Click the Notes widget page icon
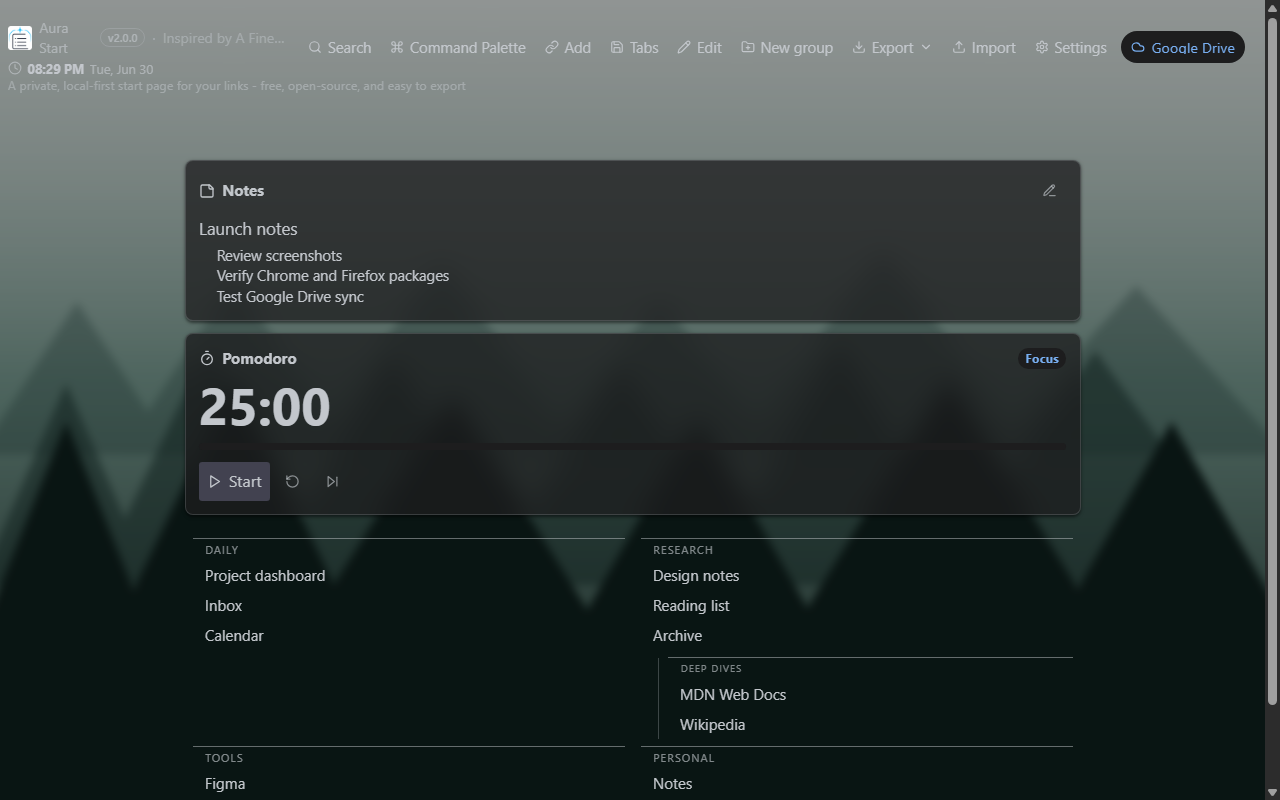 207,191
